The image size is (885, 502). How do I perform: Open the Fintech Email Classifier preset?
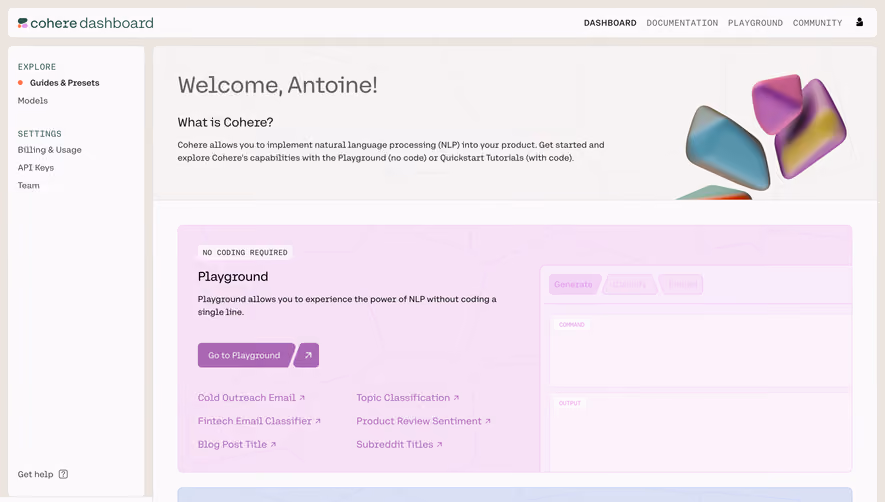pyautogui.click(x=259, y=421)
